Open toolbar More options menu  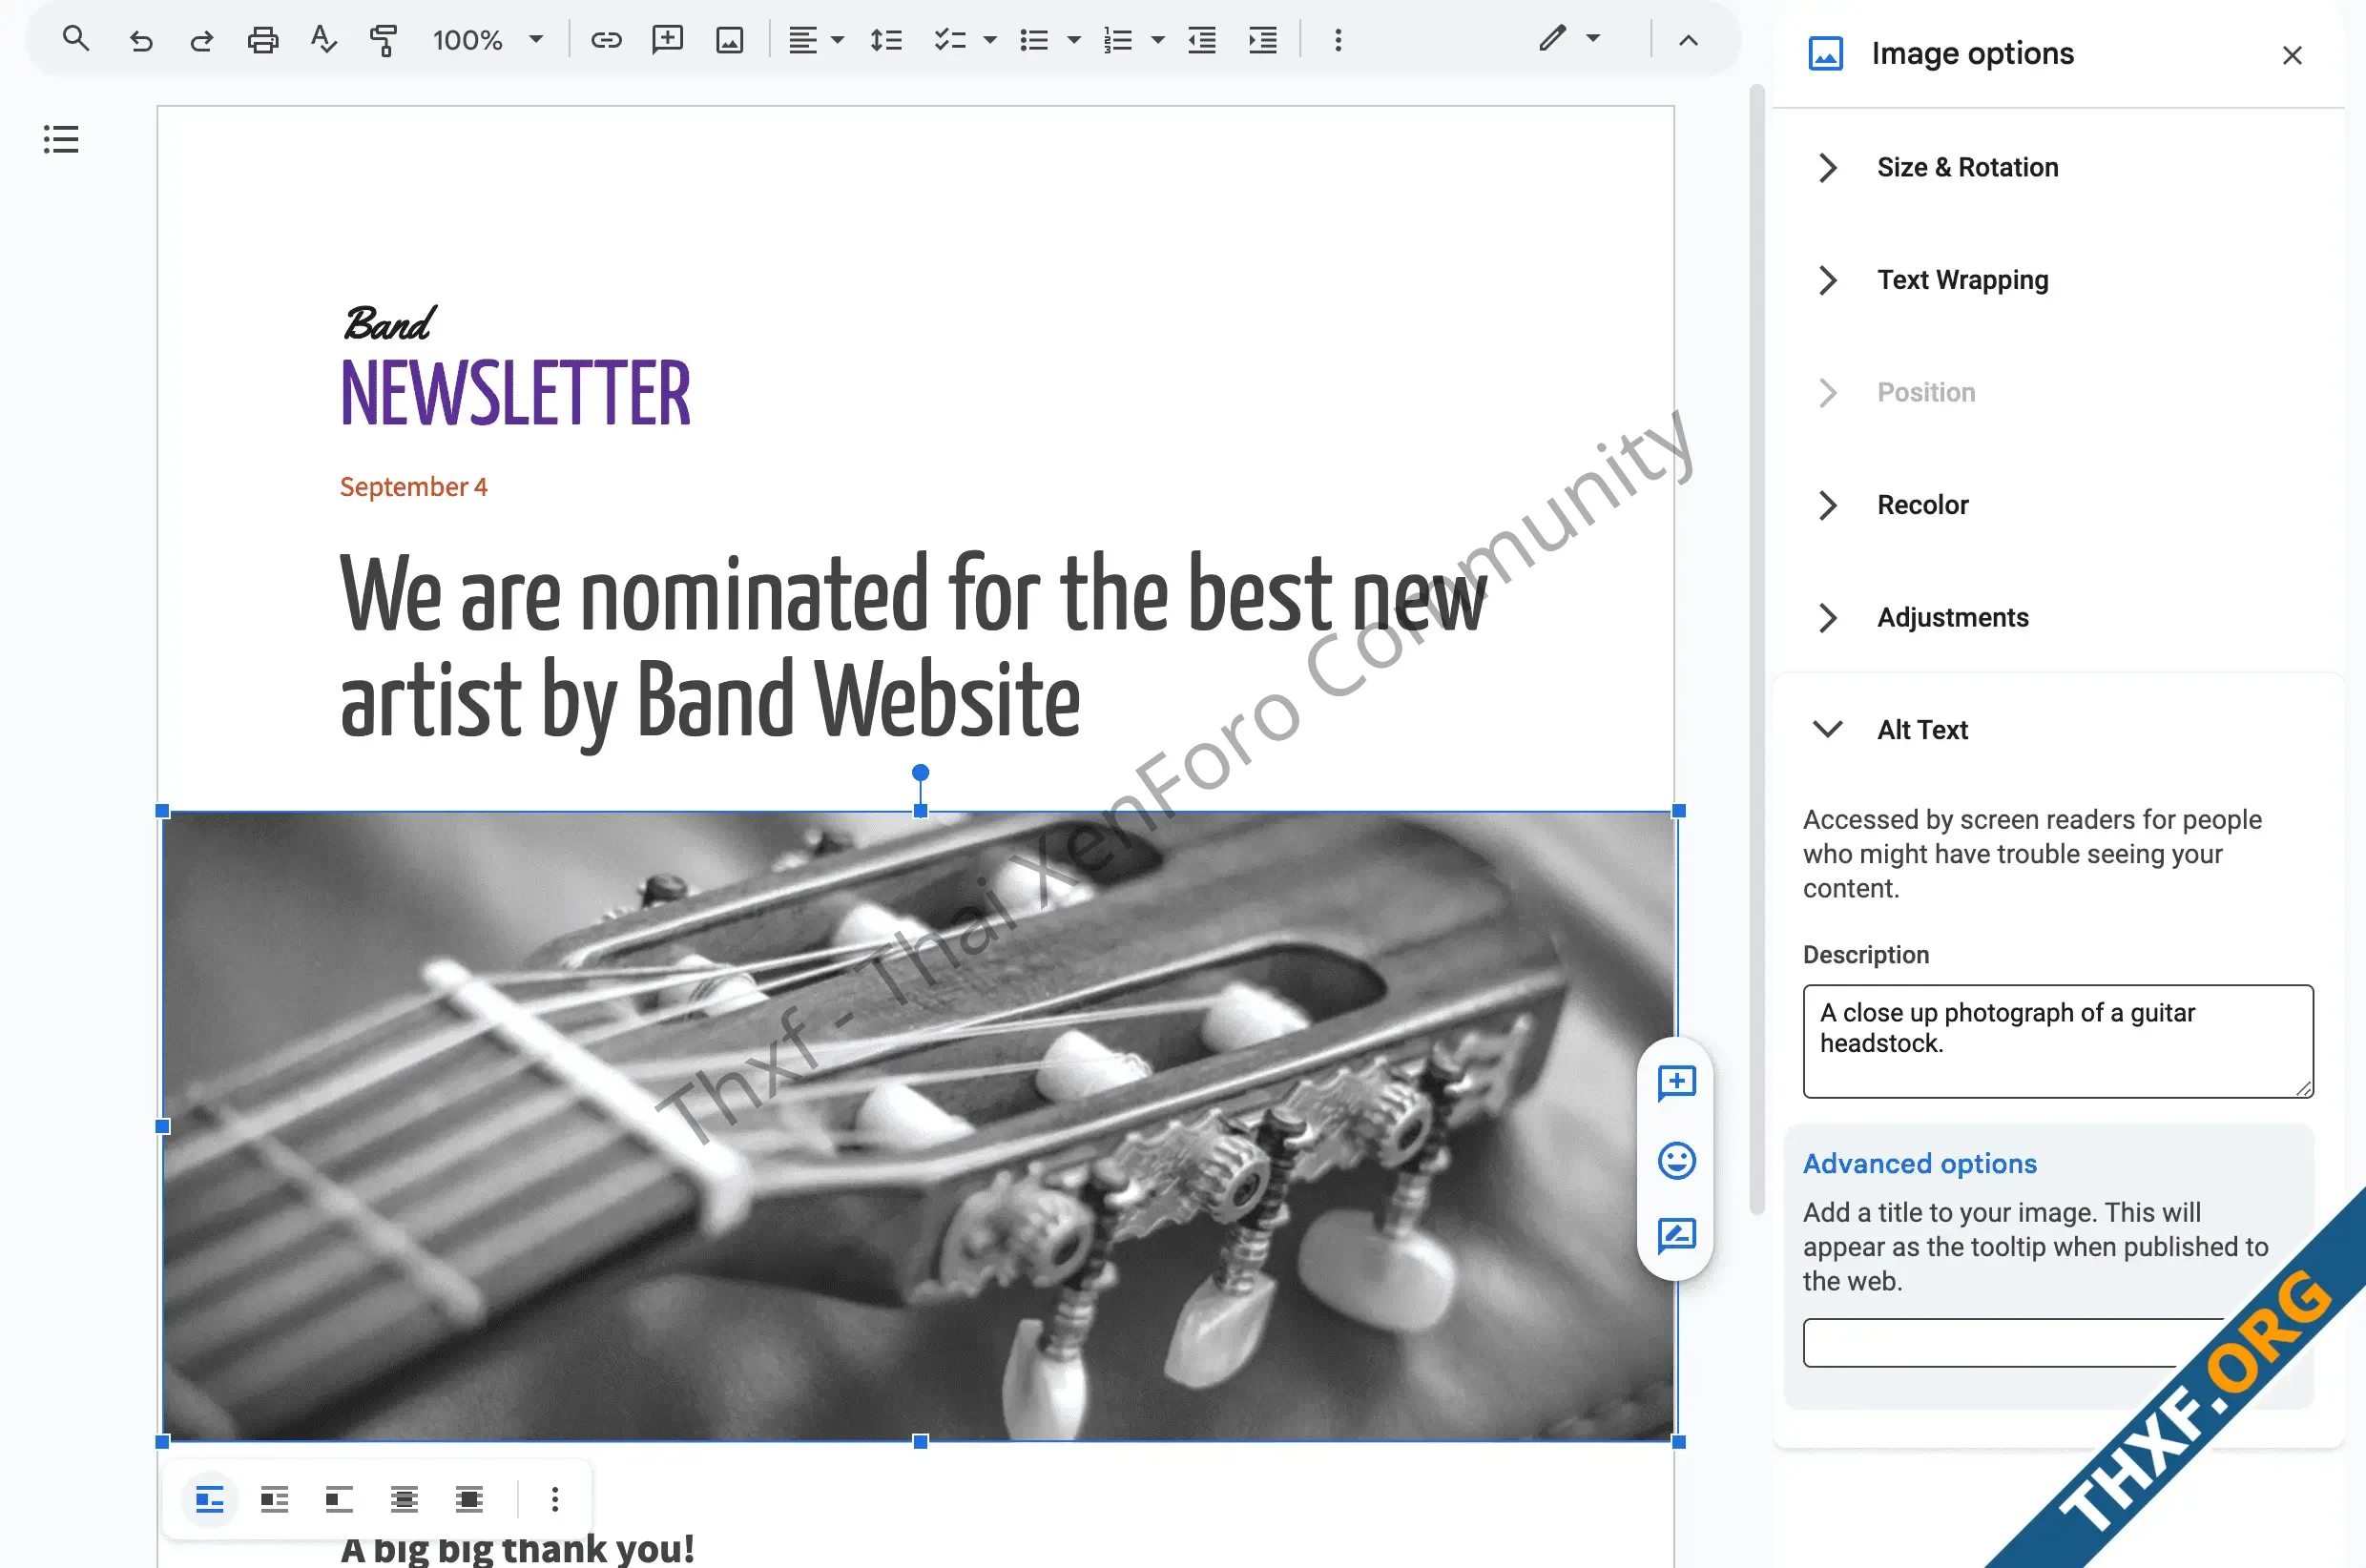(1338, 40)
